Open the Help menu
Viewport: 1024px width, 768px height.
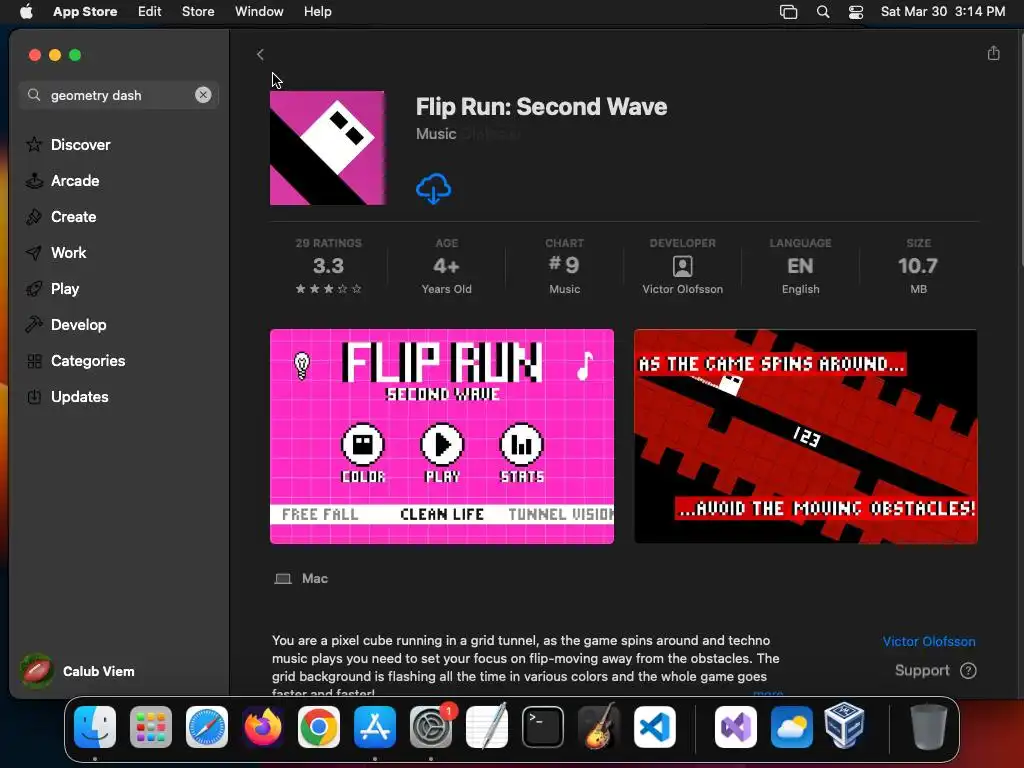coord(317,12)
